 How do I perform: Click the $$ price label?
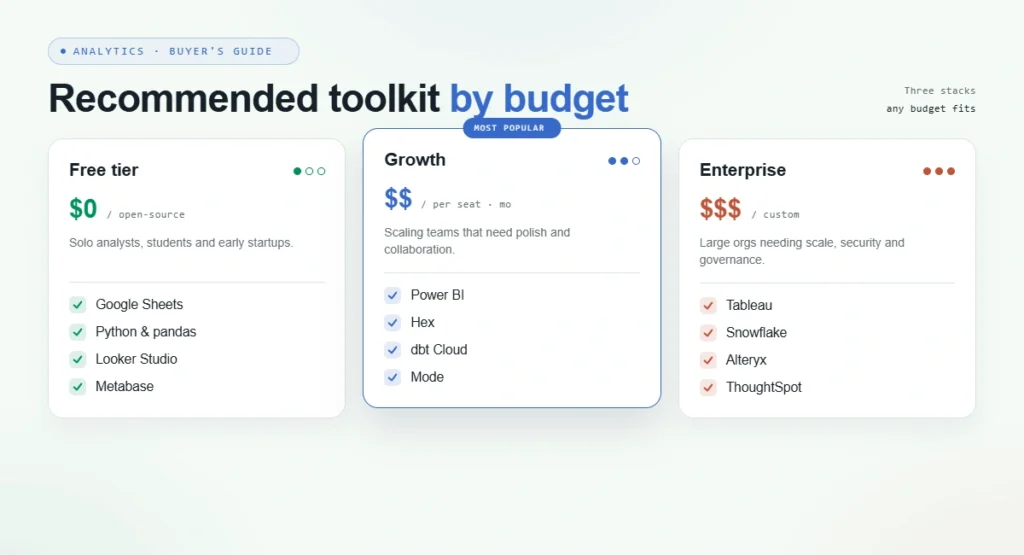pos(398,198)
